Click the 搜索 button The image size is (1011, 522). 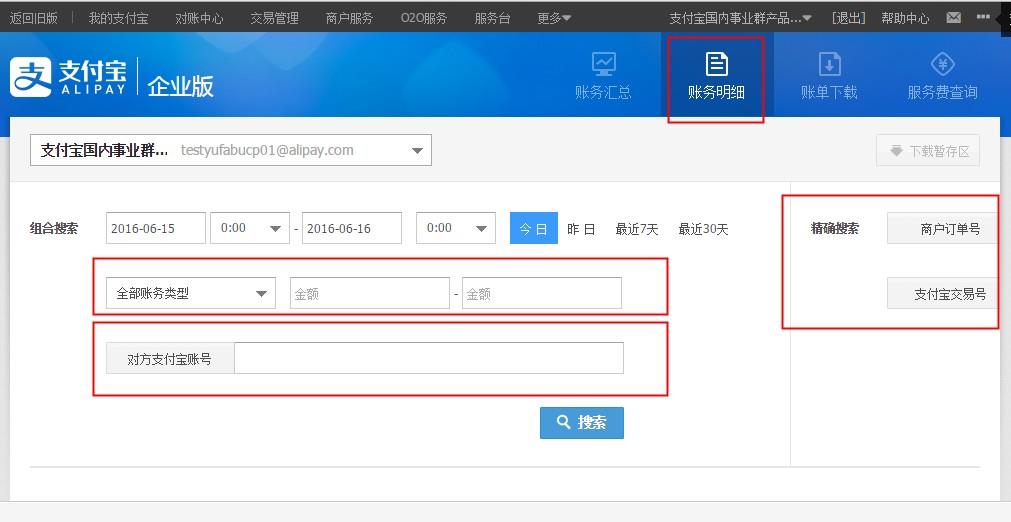[x=582, y=423]
